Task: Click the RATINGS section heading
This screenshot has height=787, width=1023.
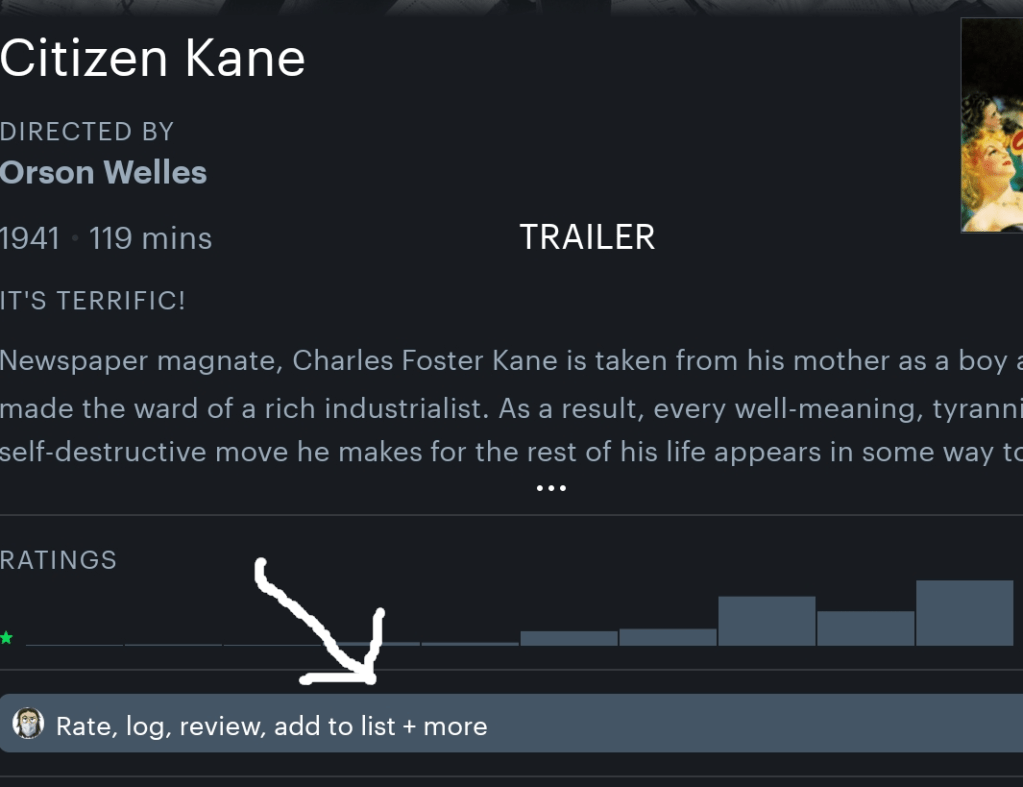Action: point(58,560)
